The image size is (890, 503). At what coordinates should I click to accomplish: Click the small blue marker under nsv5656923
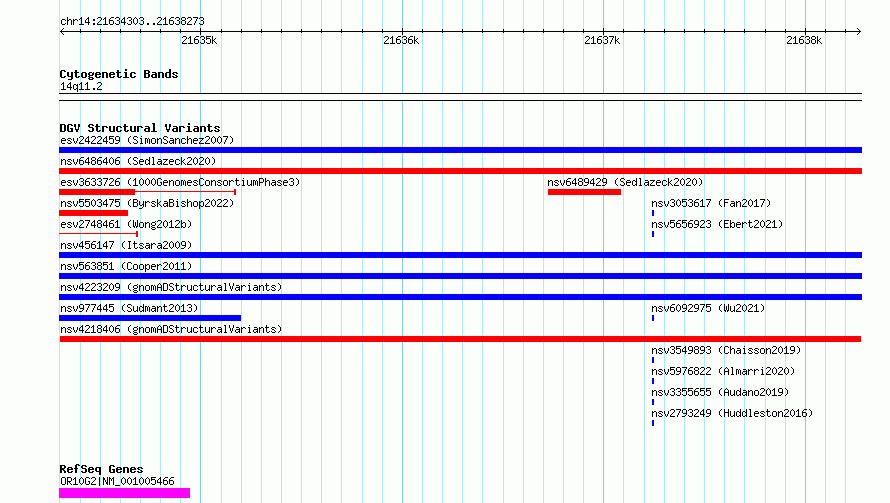(653, 234)
